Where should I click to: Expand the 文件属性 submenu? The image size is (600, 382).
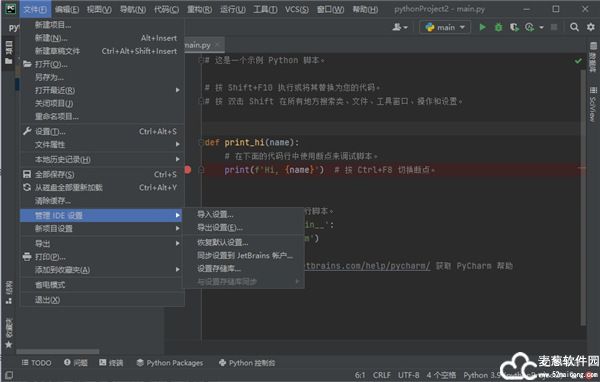[102, 144]
